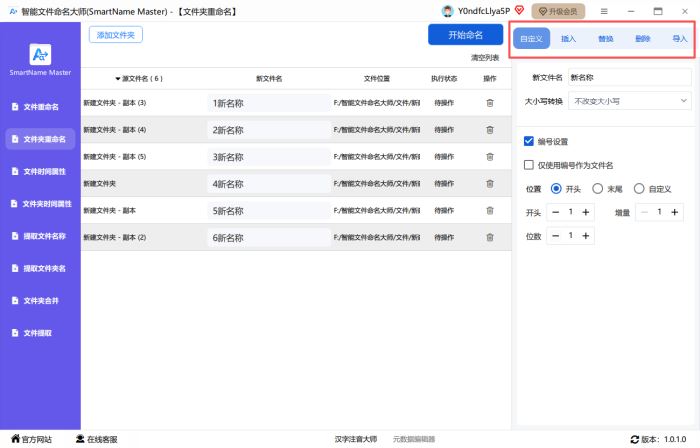Click the version refresh icon

(x=634, y=440)
